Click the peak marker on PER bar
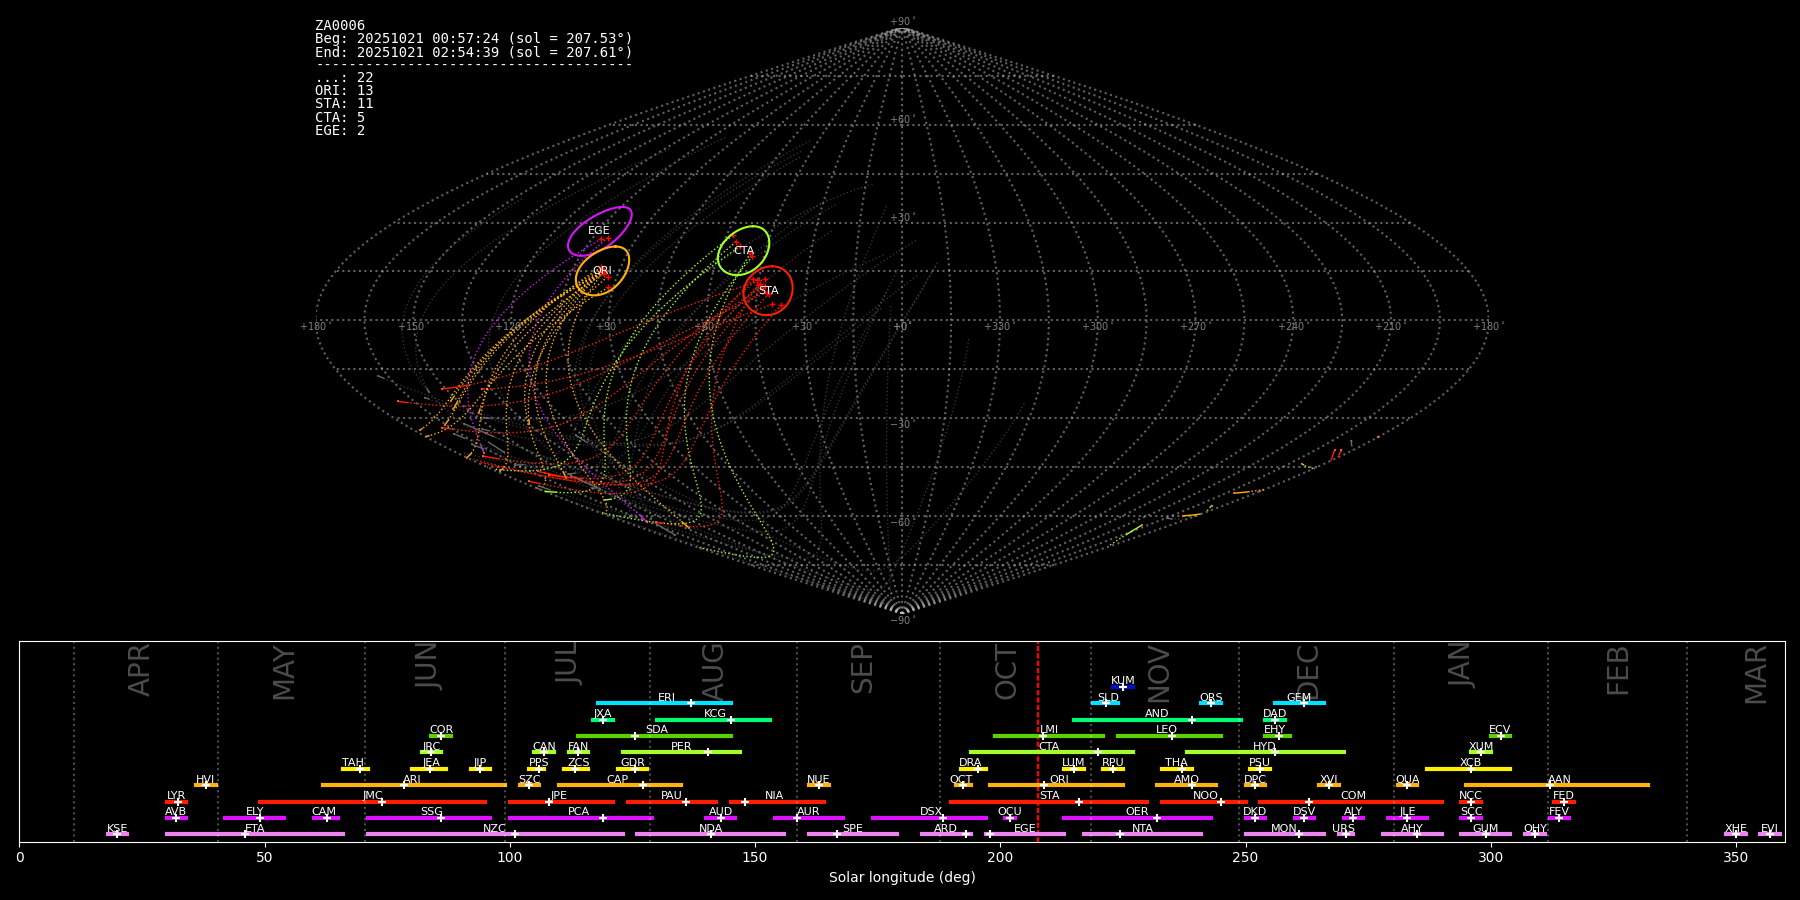 [708, 752]
